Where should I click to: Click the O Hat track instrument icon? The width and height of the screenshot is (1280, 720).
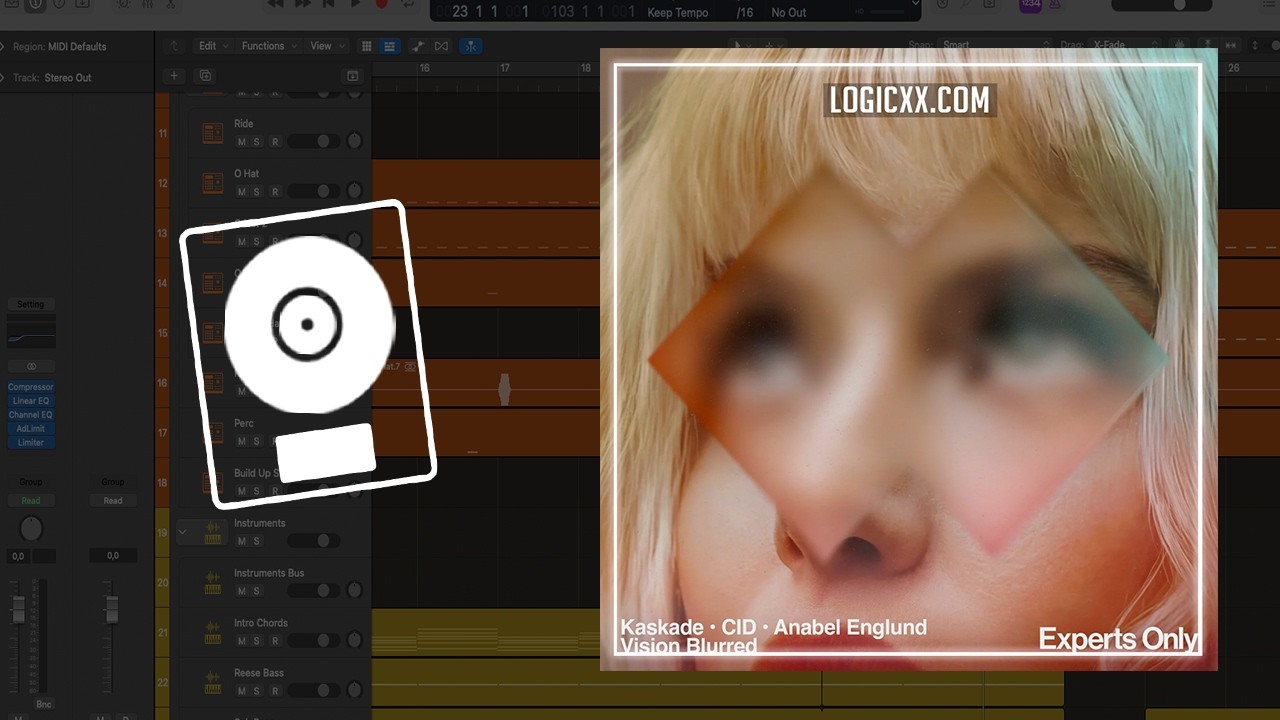tap(212, 183)
